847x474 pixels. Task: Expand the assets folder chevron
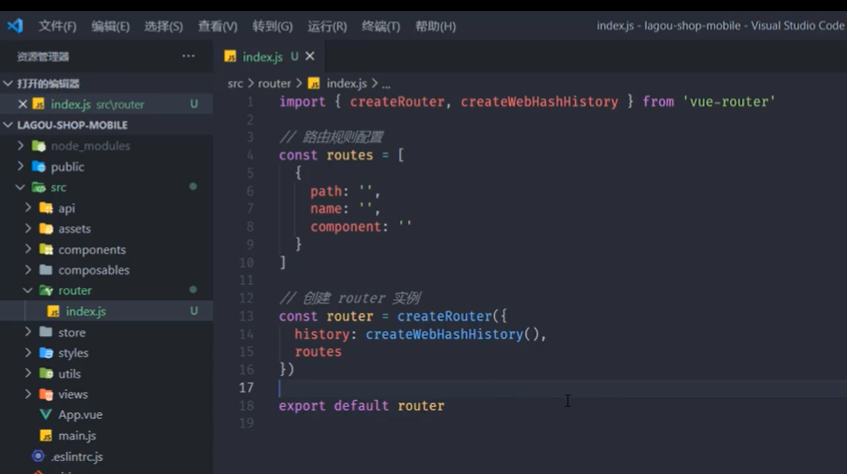tap(28, 228)
